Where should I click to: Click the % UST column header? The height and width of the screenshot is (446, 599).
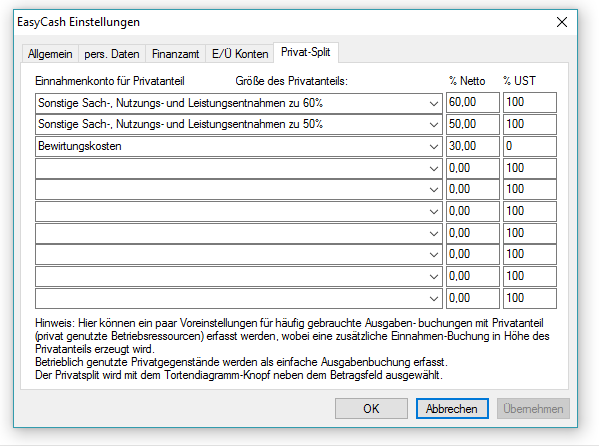[519, 81]
